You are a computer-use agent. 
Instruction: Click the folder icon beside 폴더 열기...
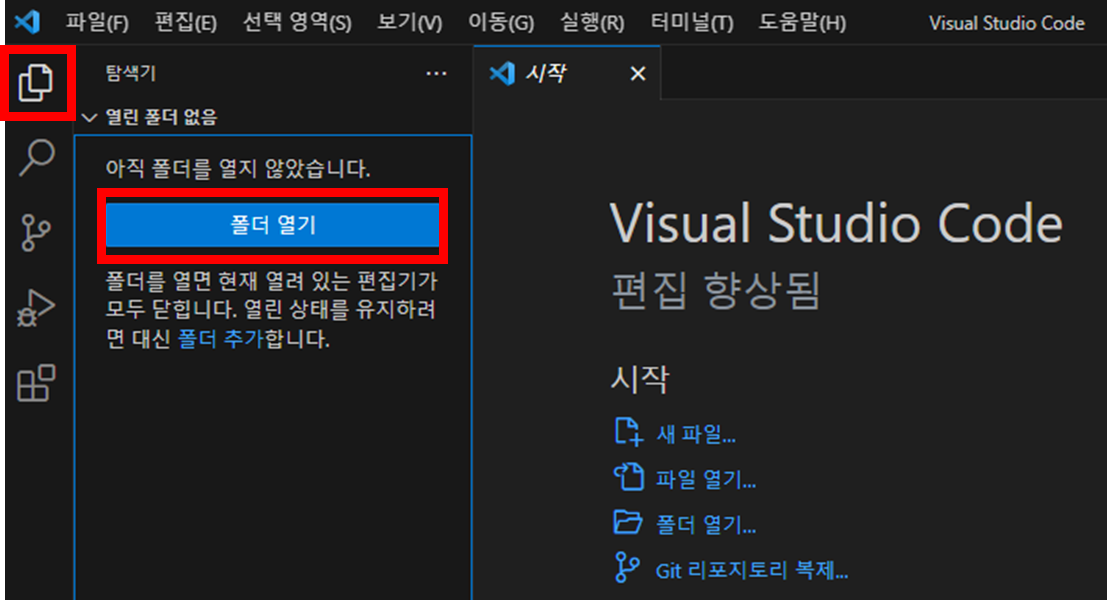tap(628, 522)
